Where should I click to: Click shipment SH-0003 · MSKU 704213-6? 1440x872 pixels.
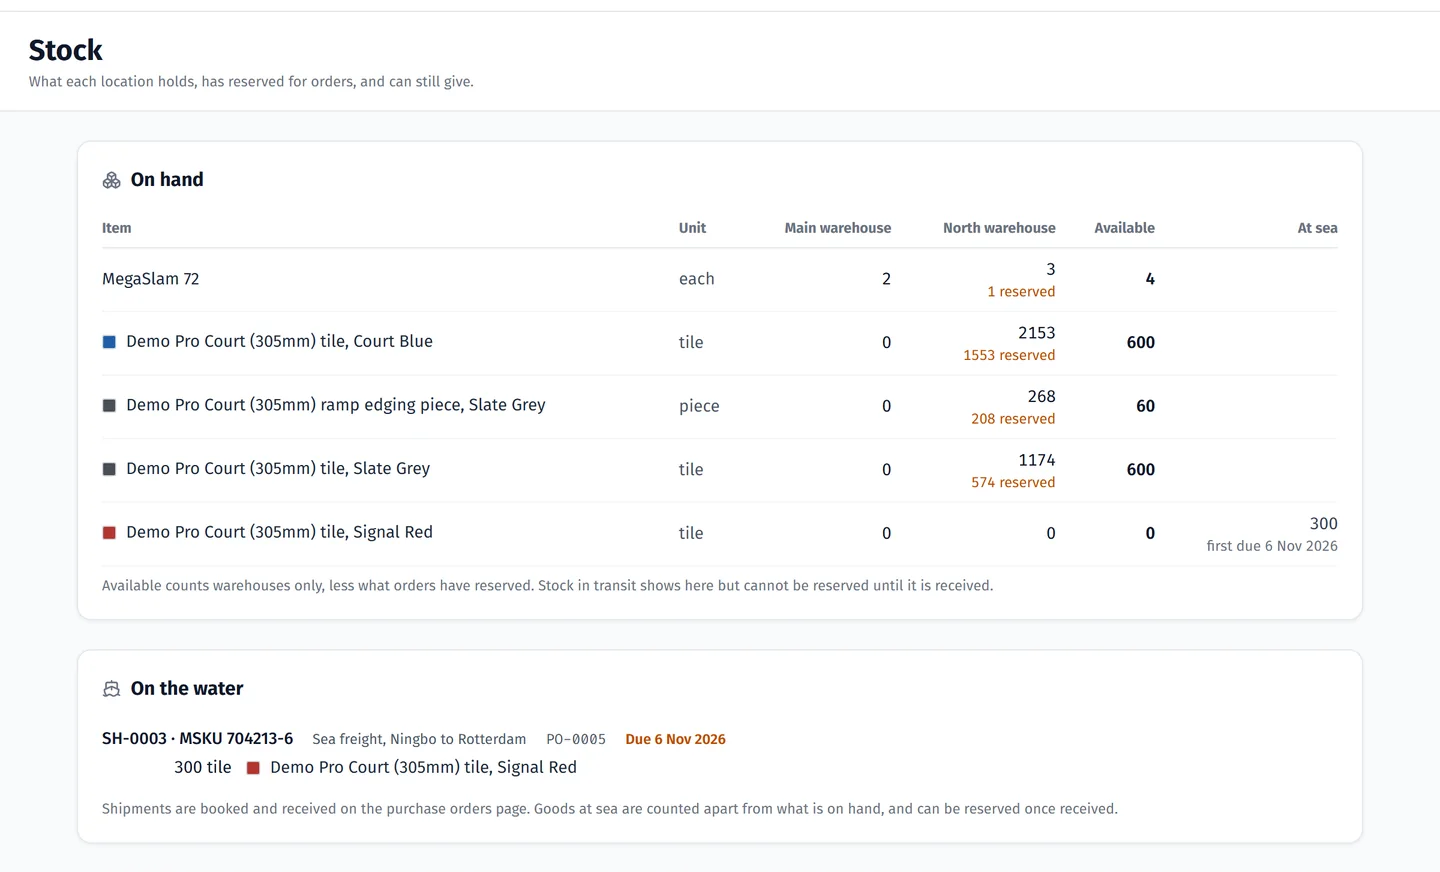pyautogui.click(x=198, y=739)
